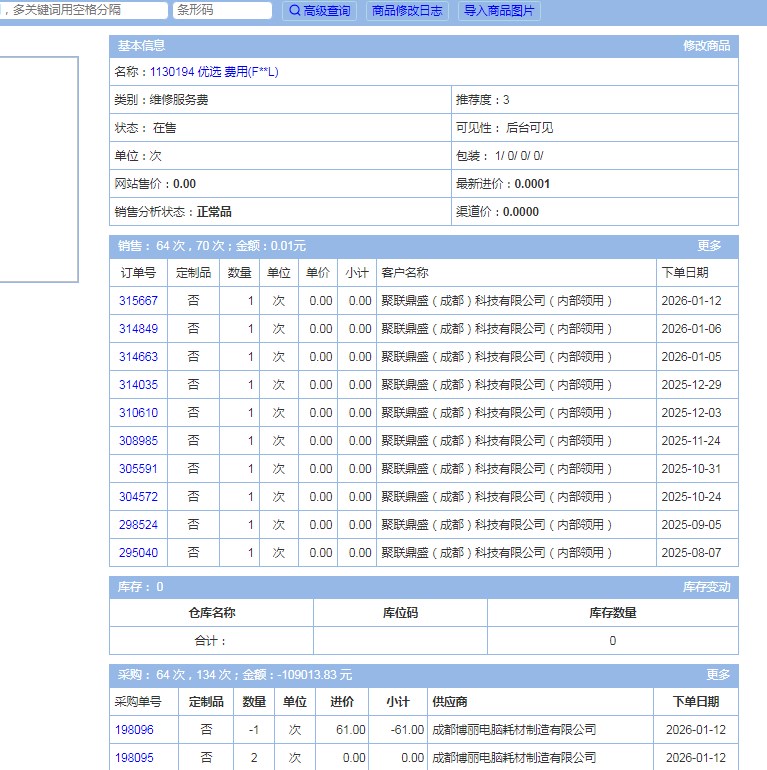The image size is (767, 770).
Task: Show 更多 purchase records
Action: coord(718,675)
